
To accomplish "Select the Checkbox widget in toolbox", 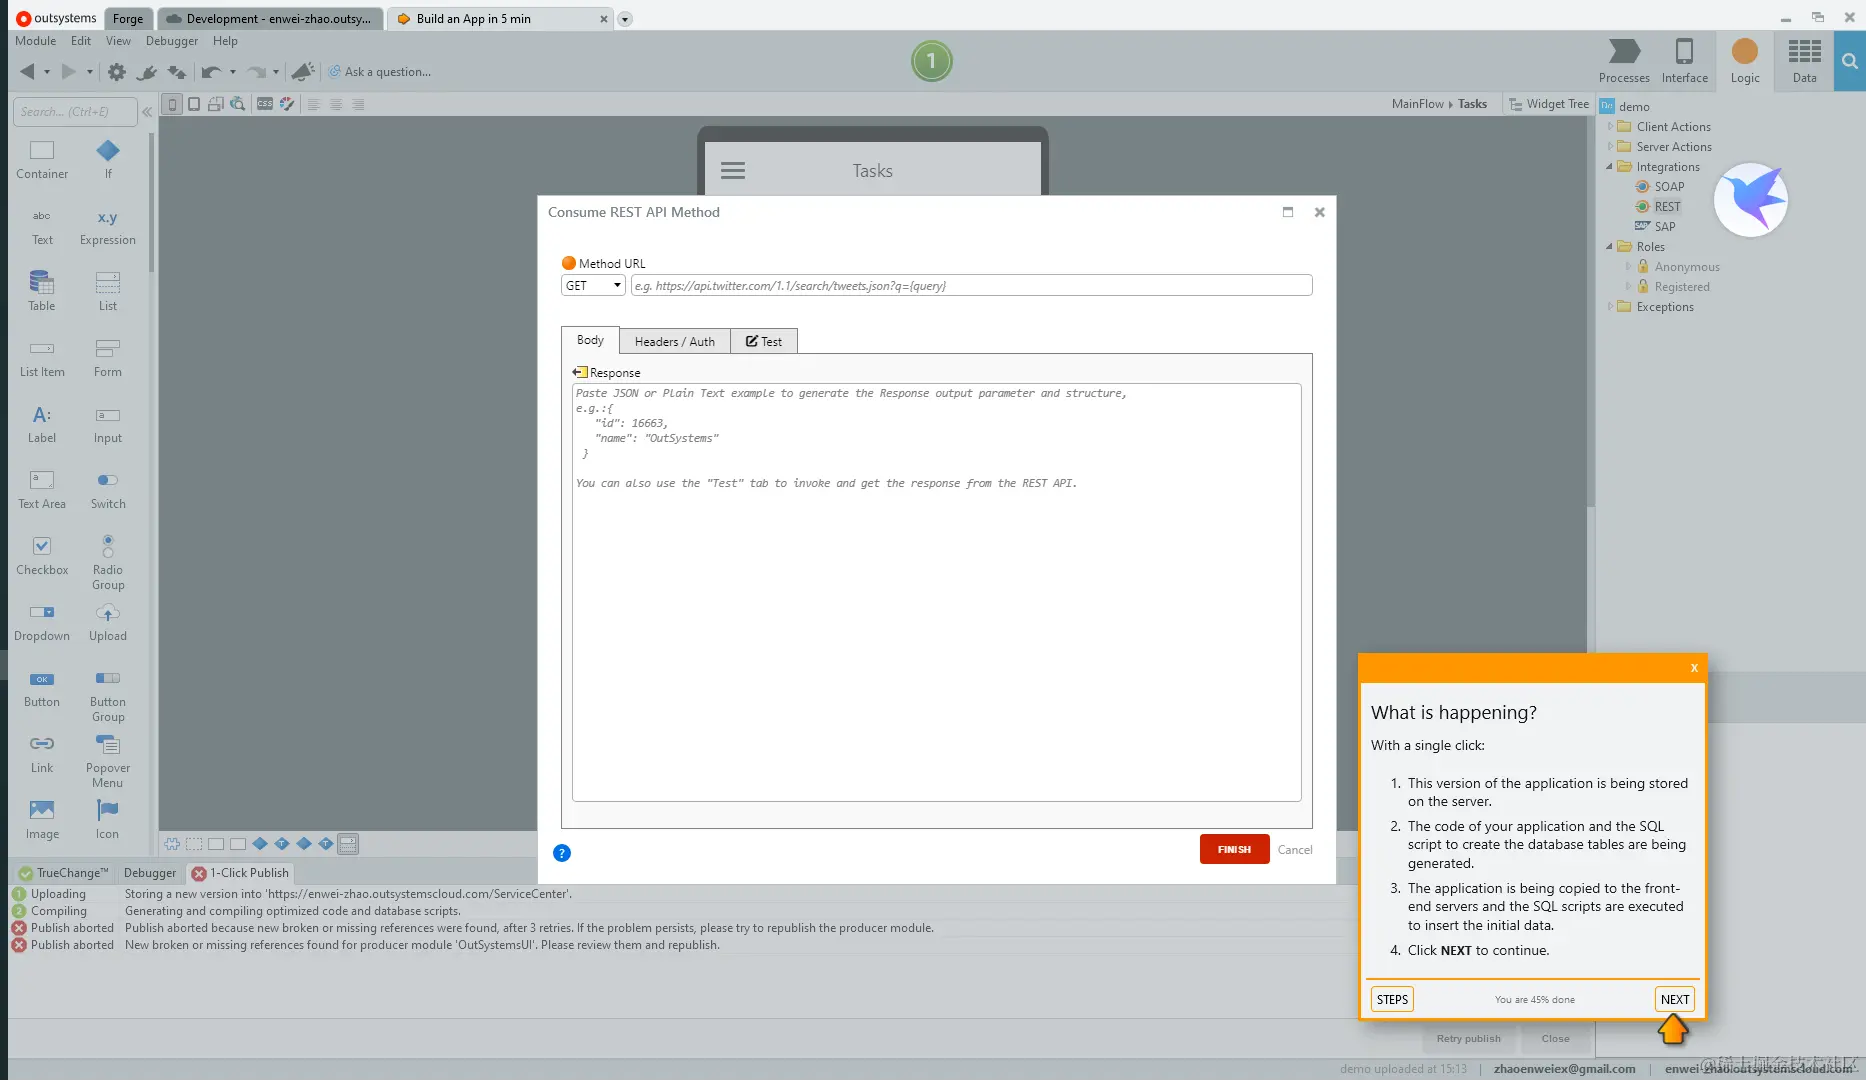I will pyautogui.click(x=42, y=556).
